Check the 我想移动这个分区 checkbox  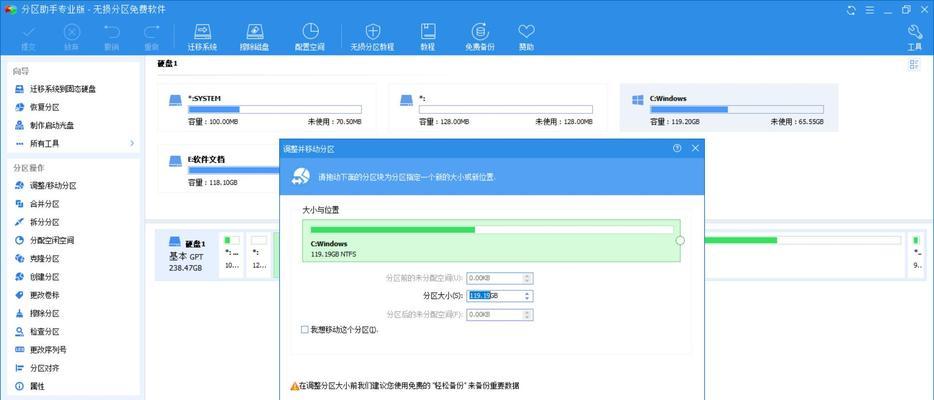pos(305,329)
